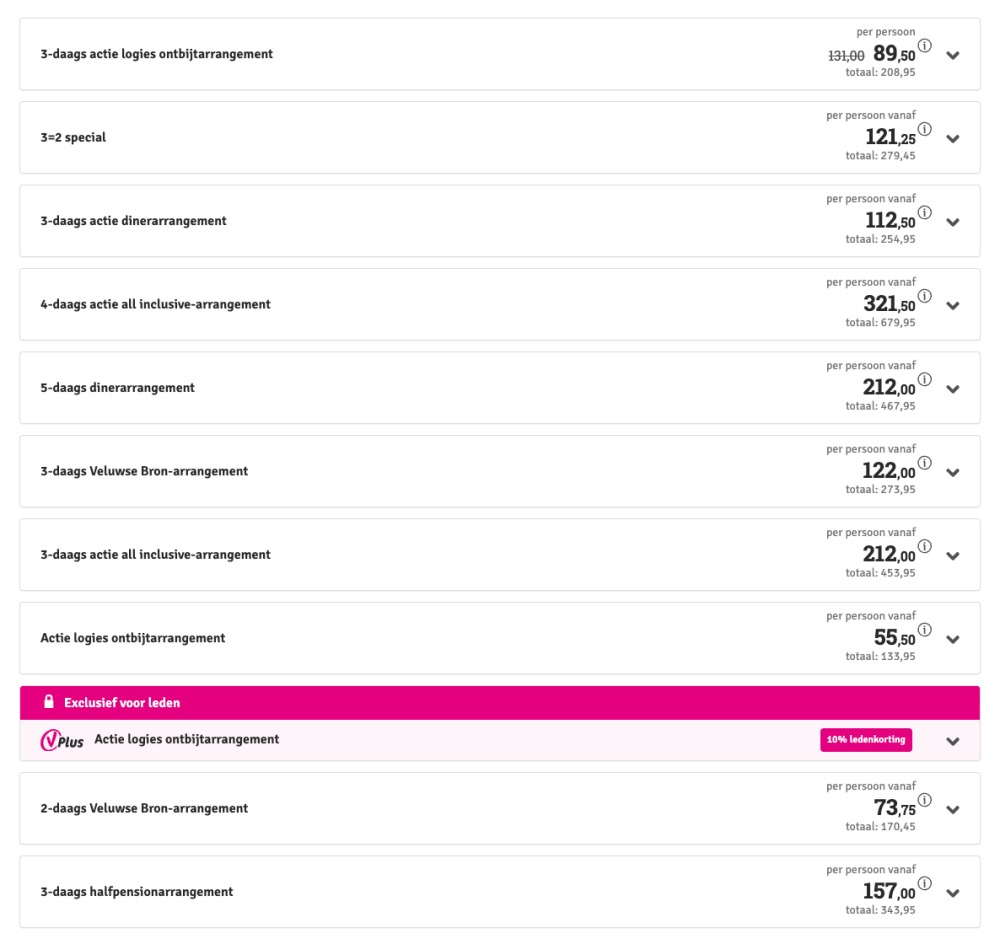Click the 10% ledenkorting badge
Screen dimensions: 1000x944
click(866, 740)
